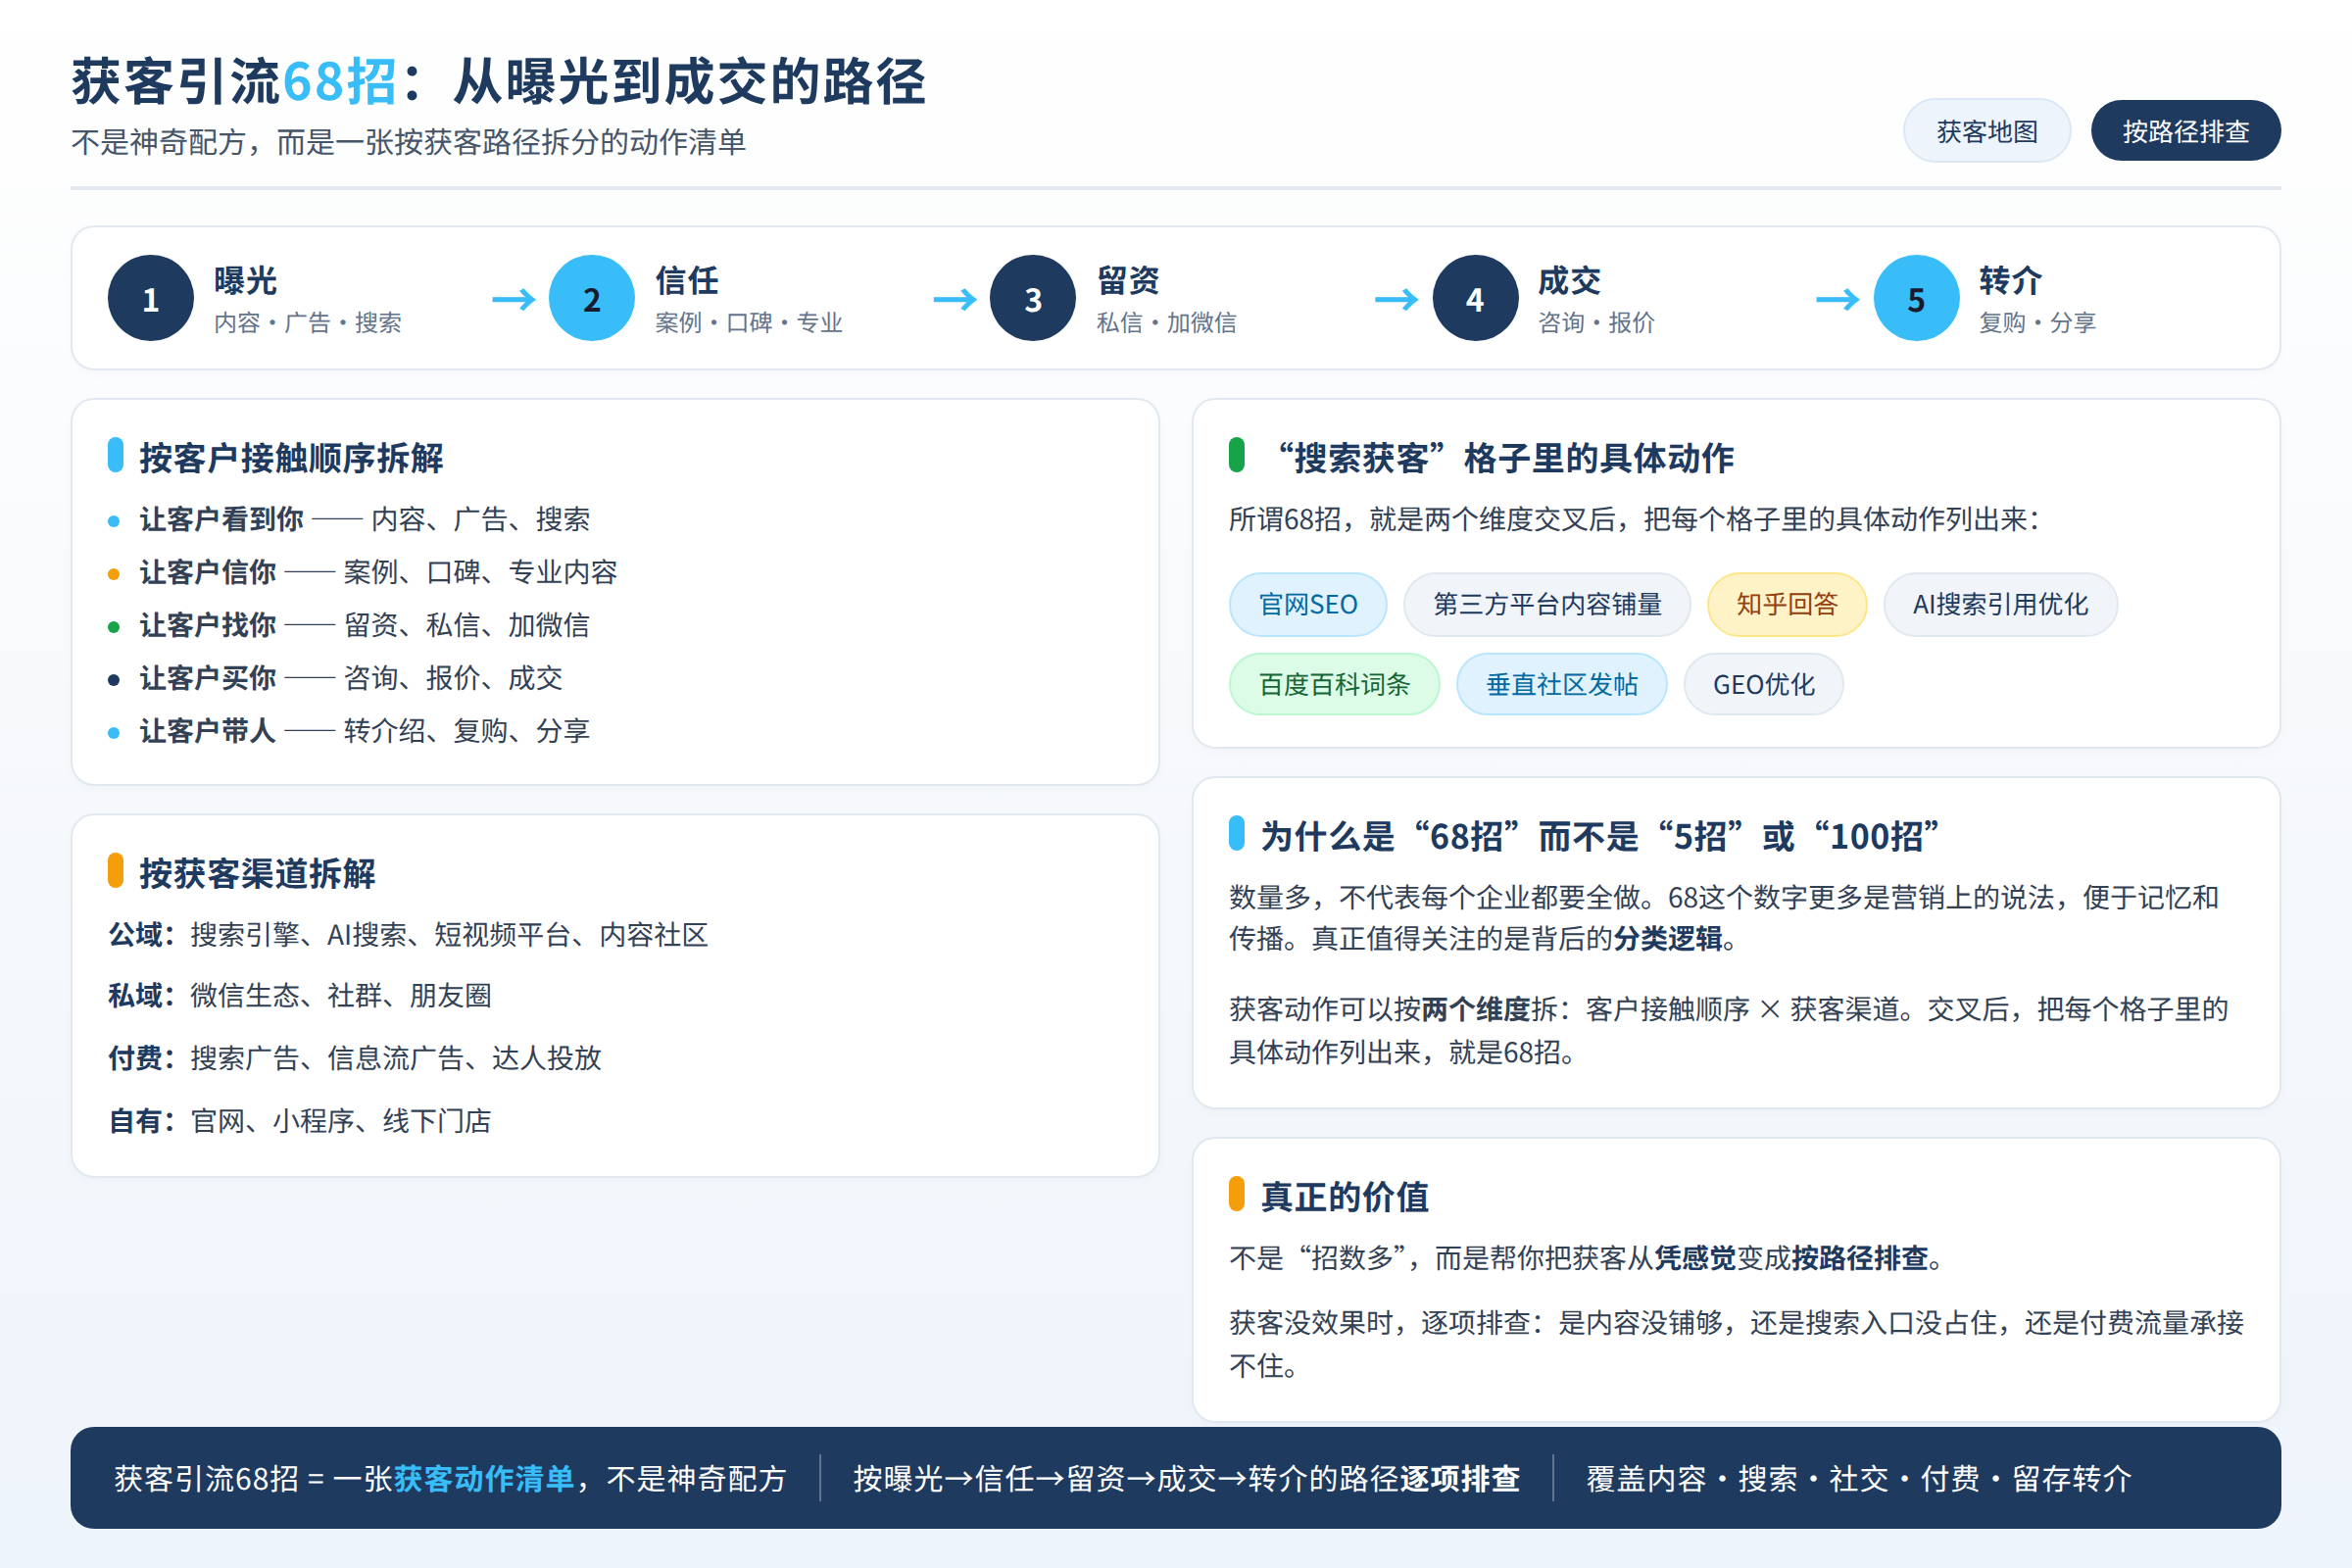The image size is (2352, 1568).
Task: Click step circle number 3 留资
Action: (x=1033, y=298)
